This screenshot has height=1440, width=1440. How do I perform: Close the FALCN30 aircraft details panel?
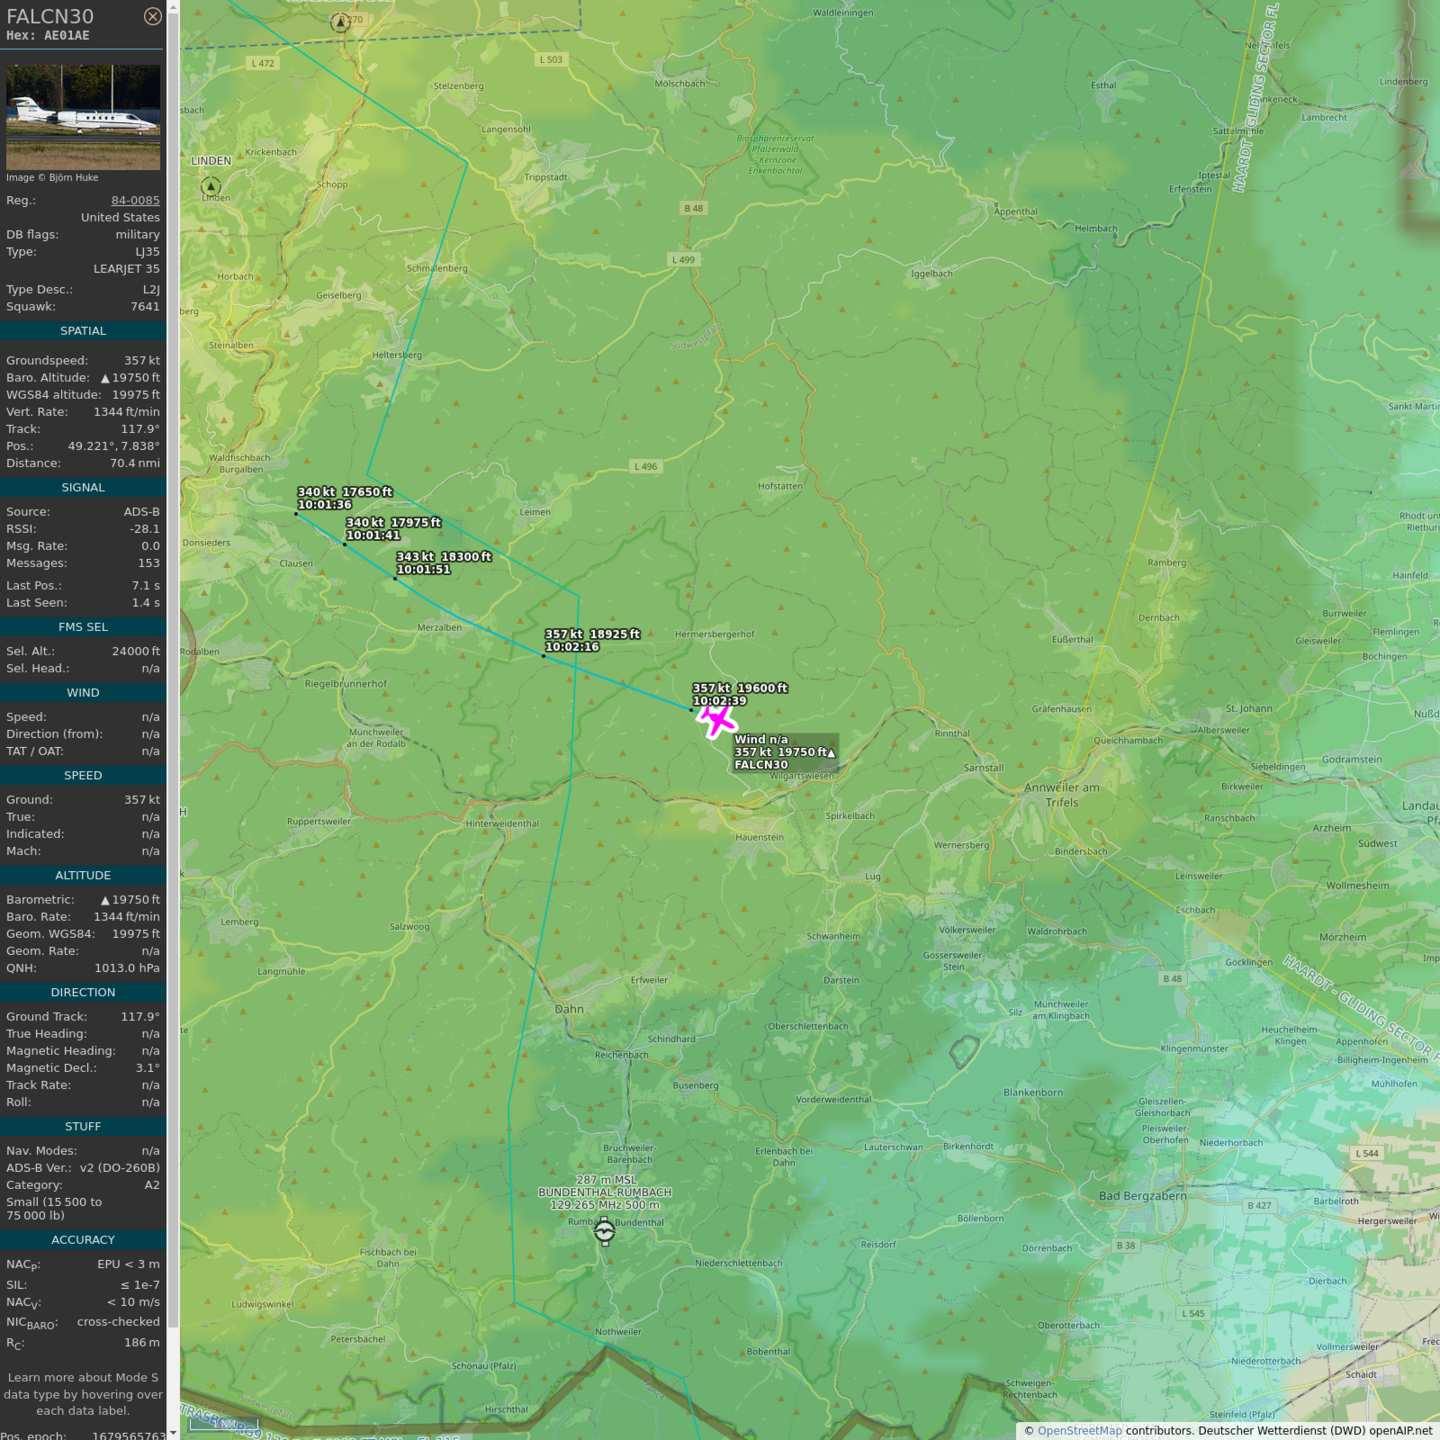coord(152,16)
